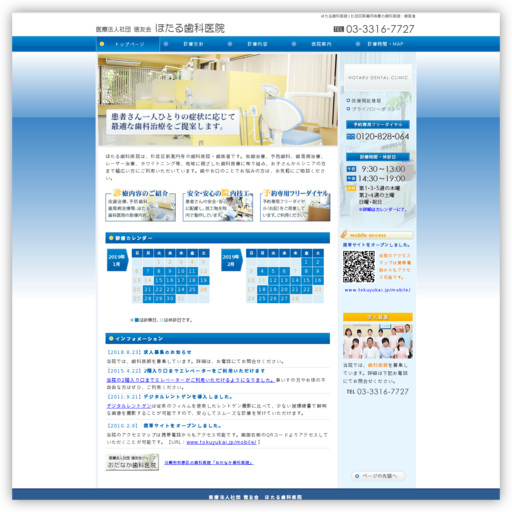Click the TEL icon in header
This screenshot has height=512, width=512.
[x=338, y=29]
